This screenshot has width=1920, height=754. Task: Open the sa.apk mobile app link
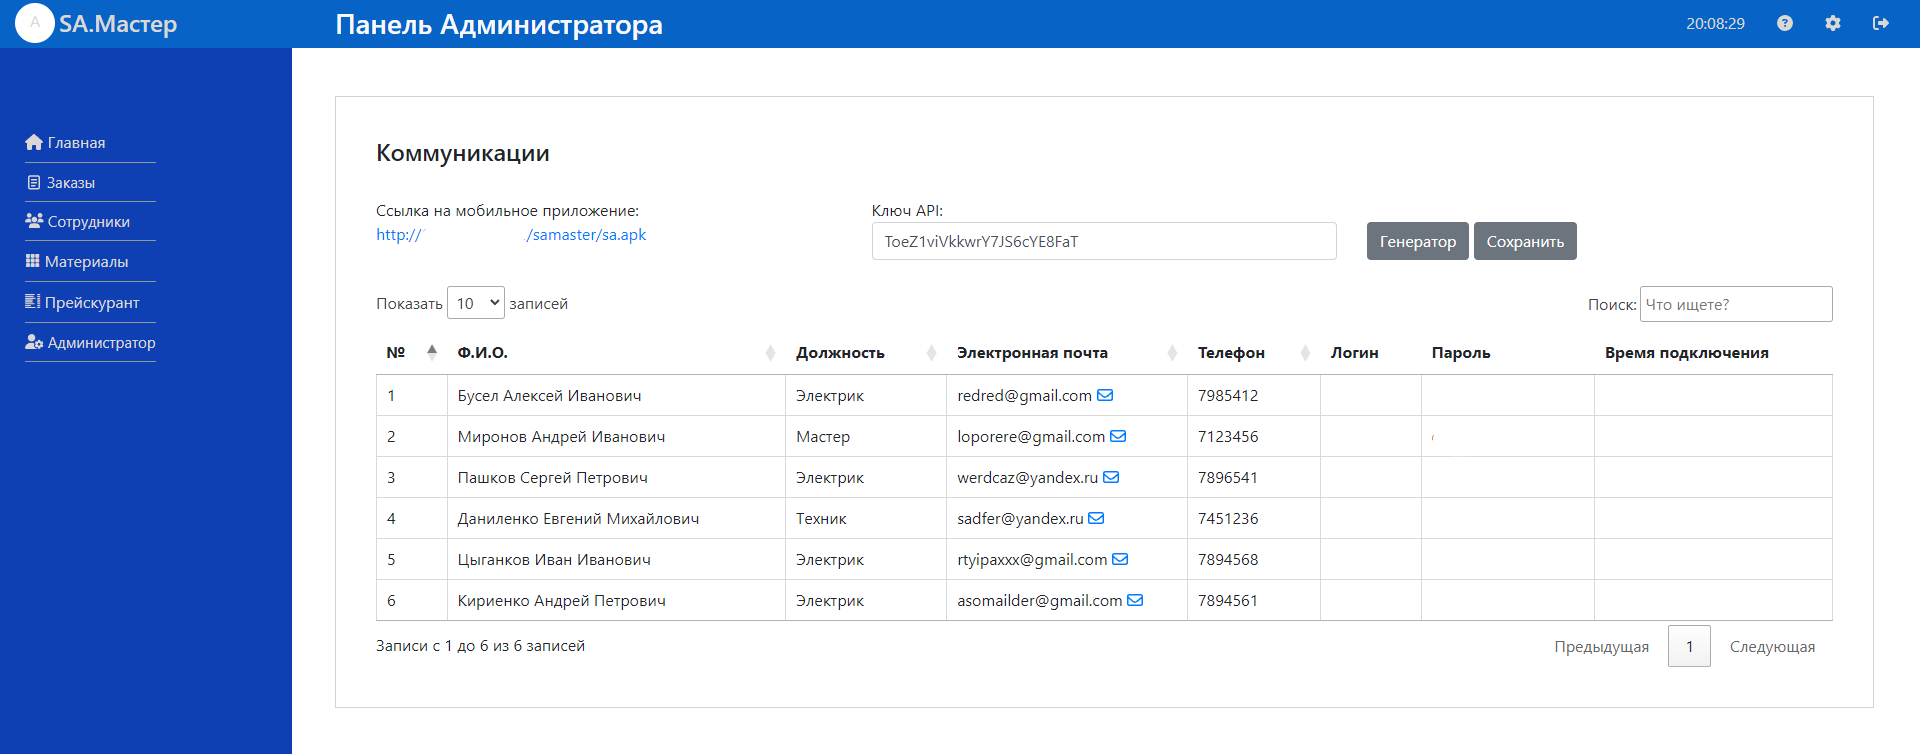[586, 235]
